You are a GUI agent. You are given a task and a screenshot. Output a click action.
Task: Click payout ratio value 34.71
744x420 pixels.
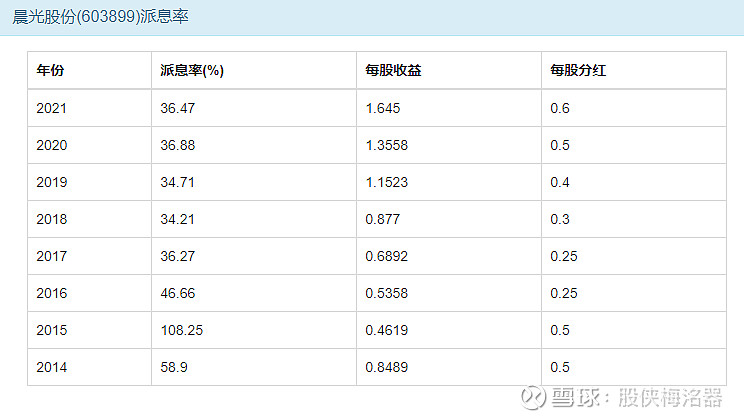click(x=177, y=182)
